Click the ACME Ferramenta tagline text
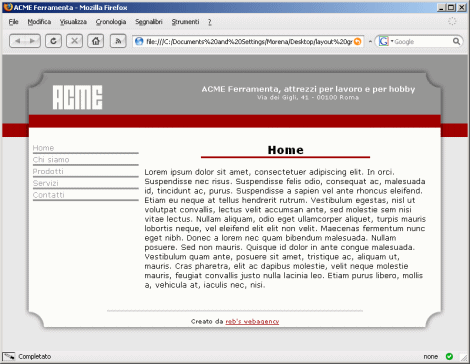470x364 pixels. point(308,89)
